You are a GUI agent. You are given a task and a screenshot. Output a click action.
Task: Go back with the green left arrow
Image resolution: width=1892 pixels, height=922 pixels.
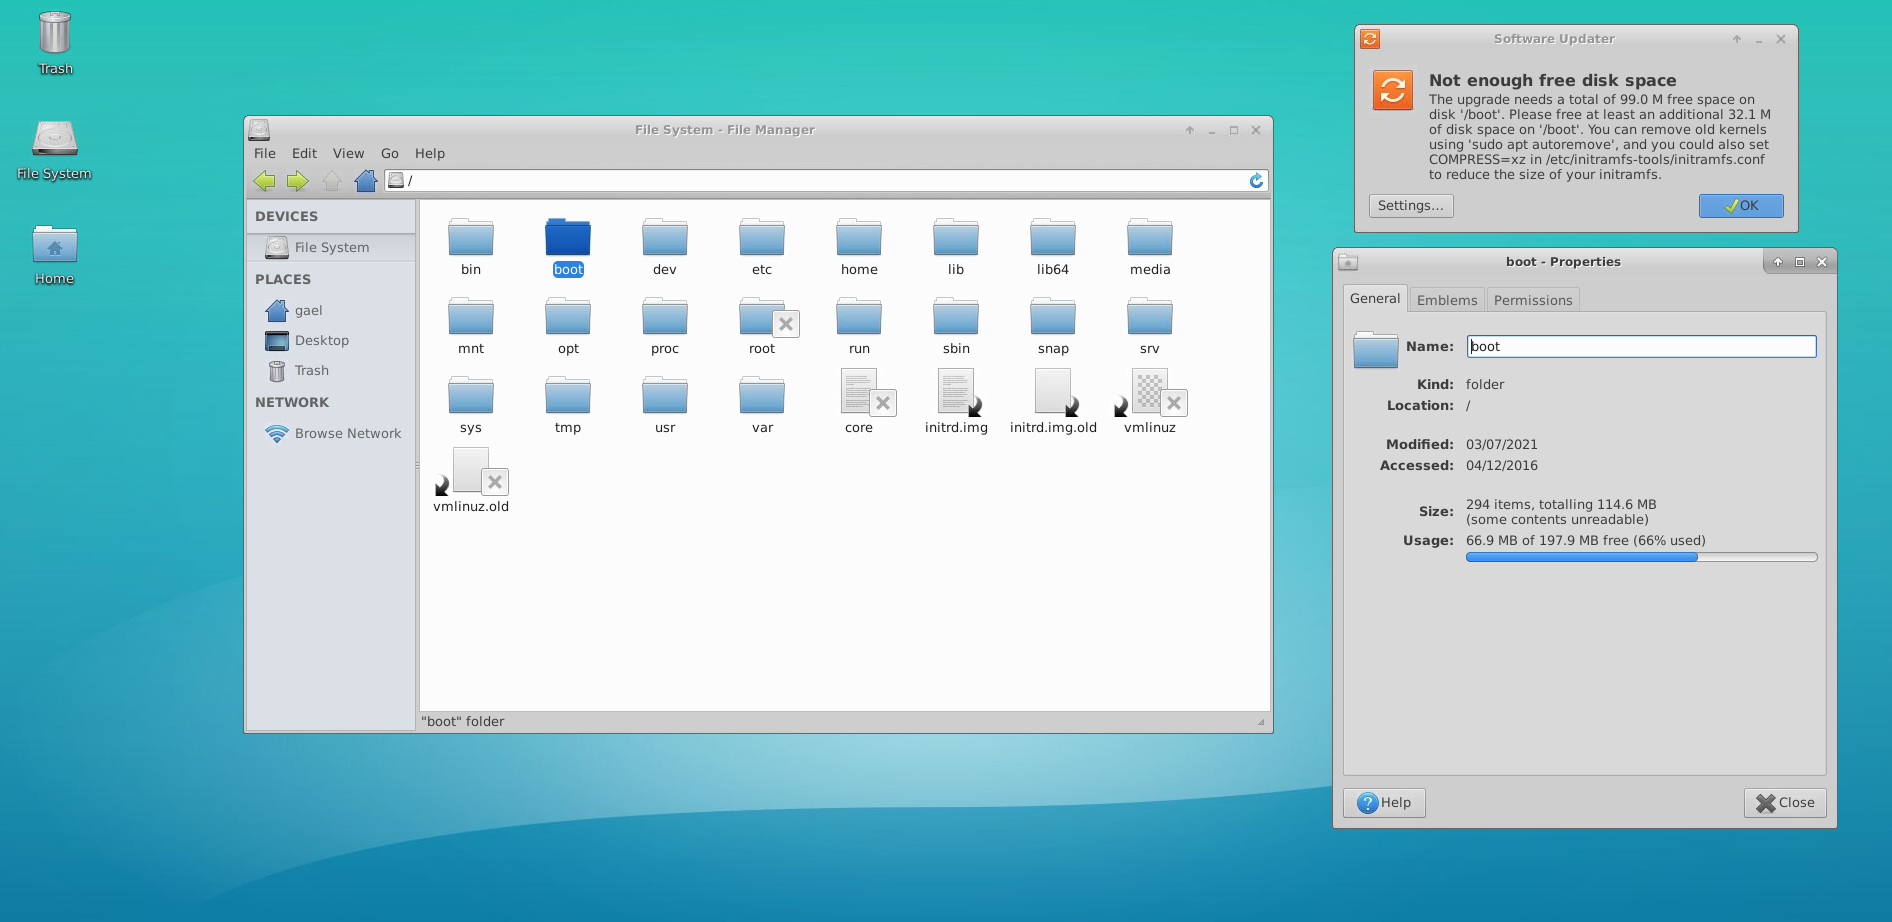pos(265,181)
